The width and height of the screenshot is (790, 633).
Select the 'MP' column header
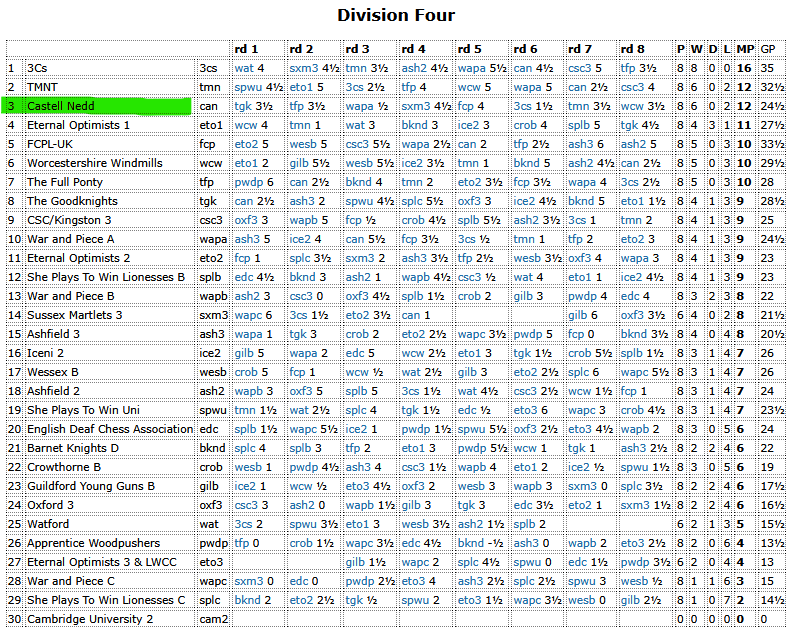[x=745, y=49]
